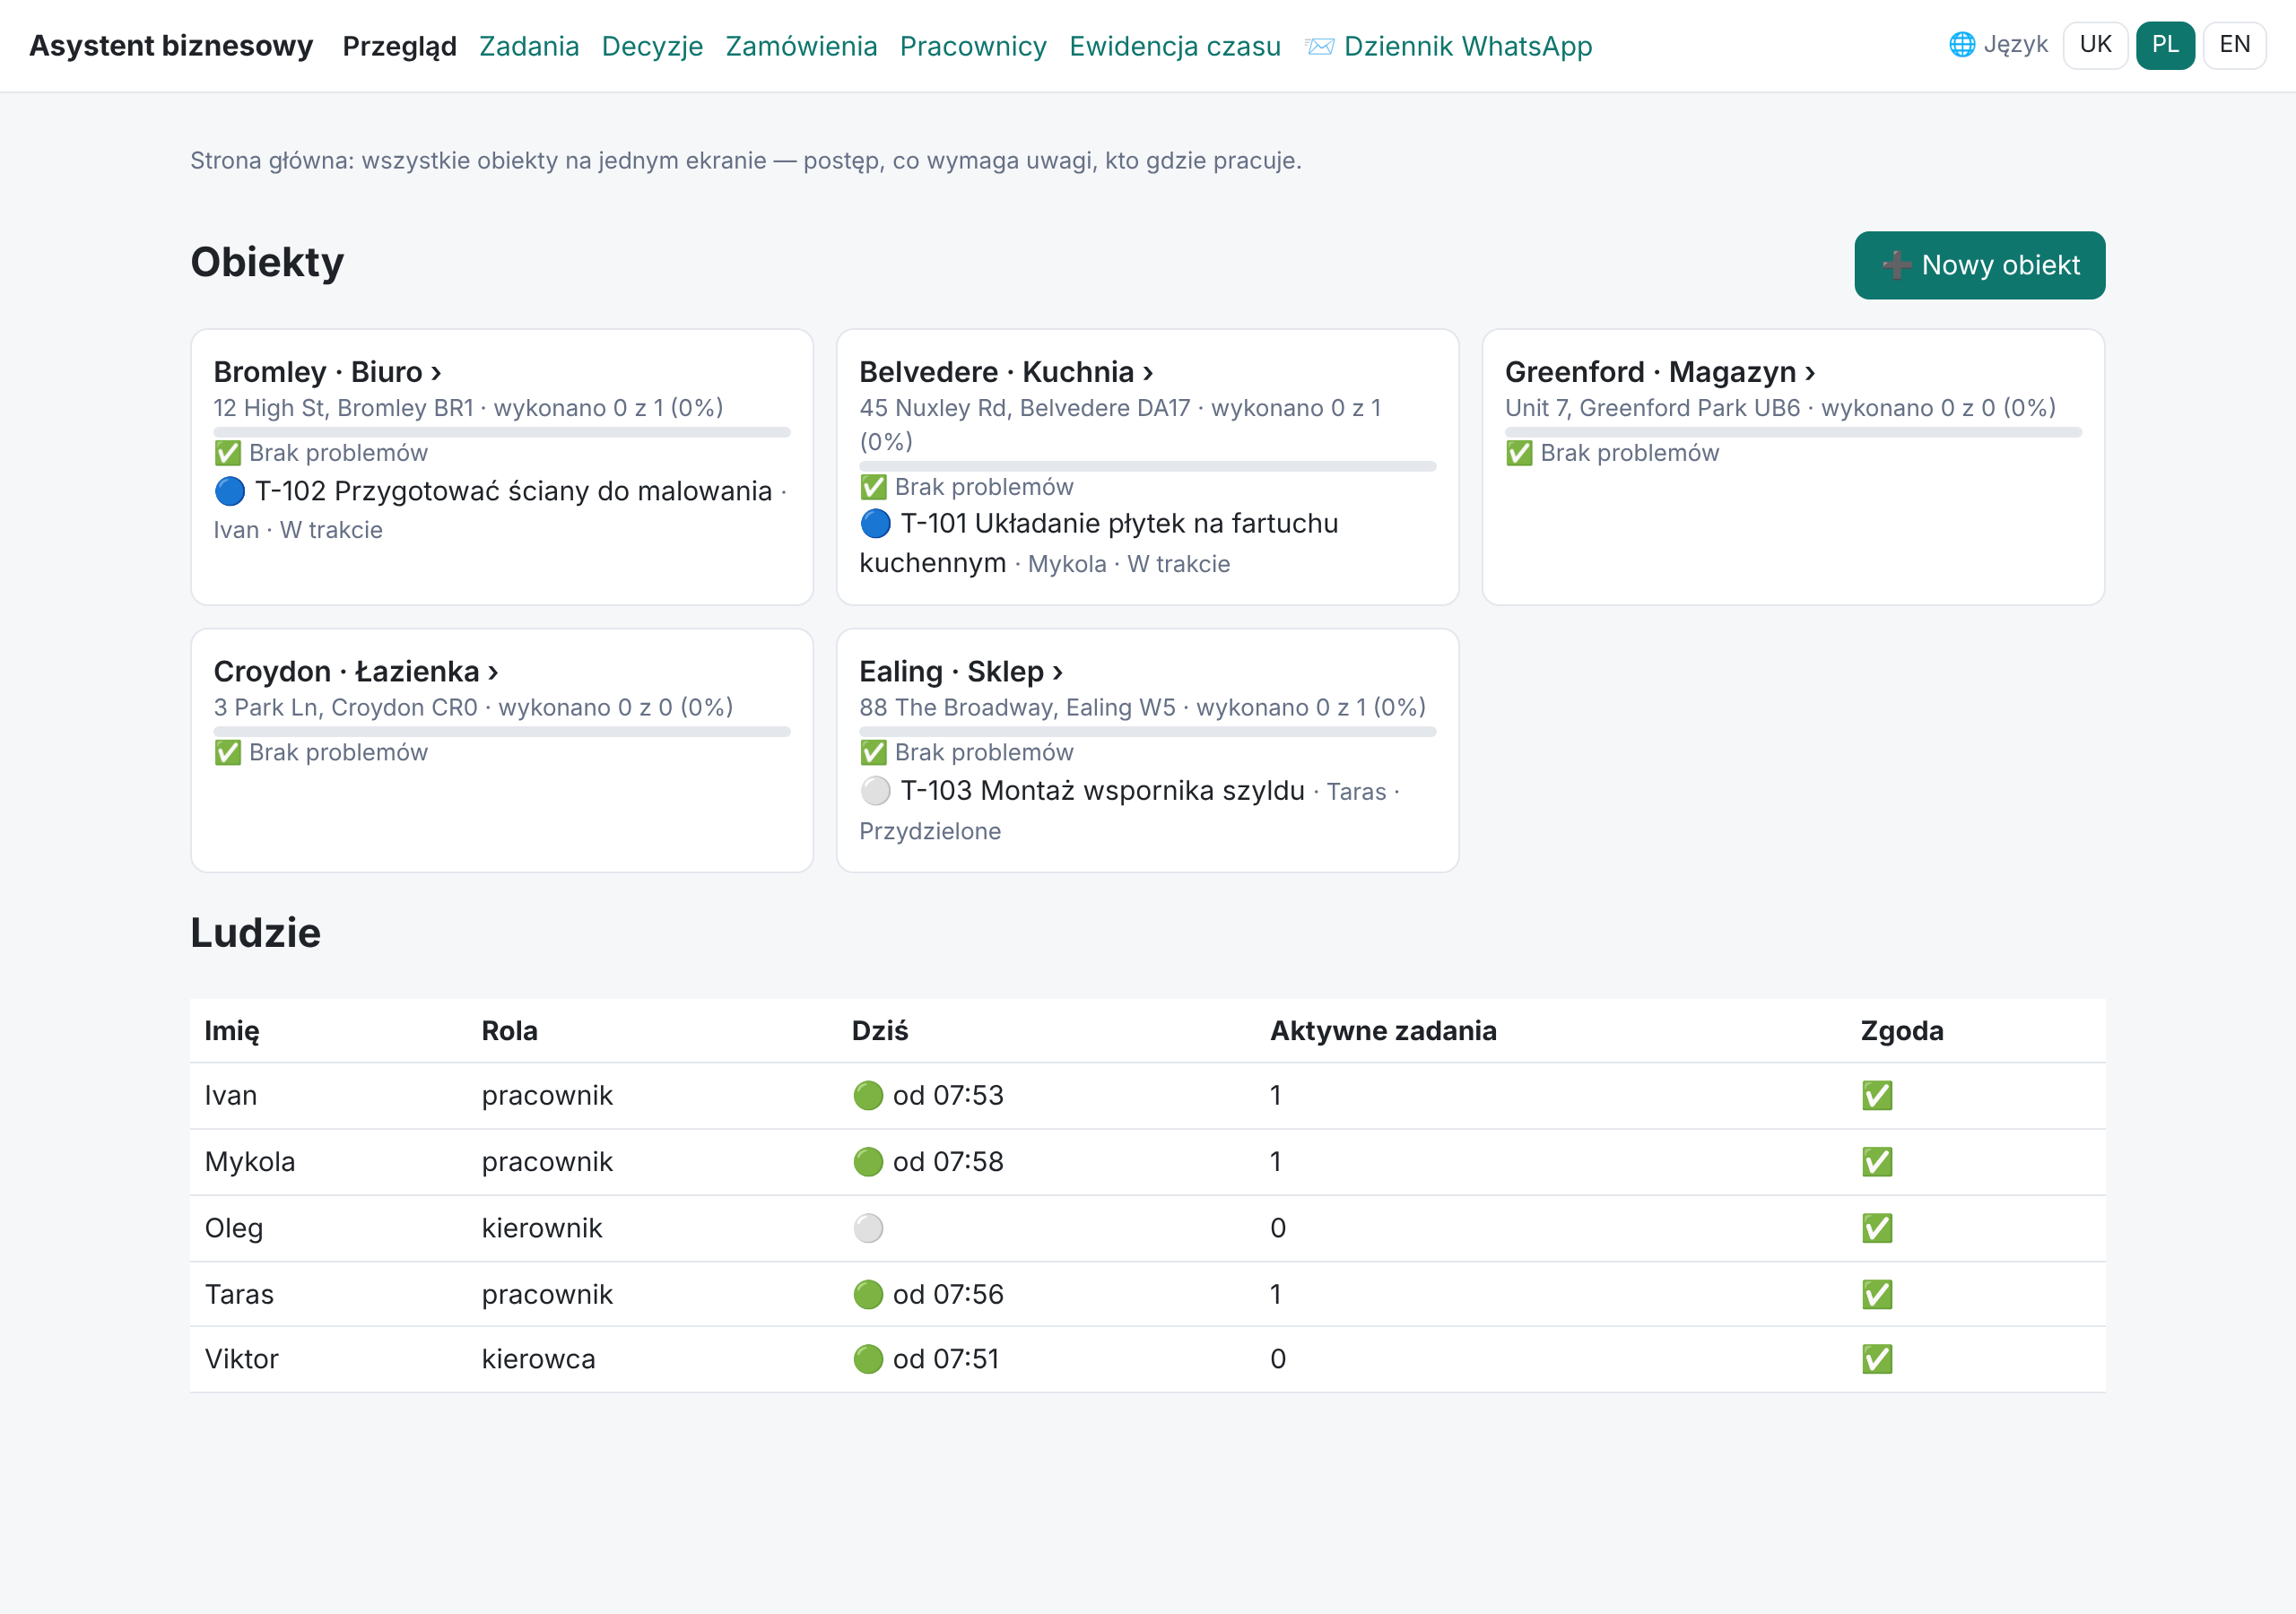Switch language to PL
Image resolution: width=2296 pixels, height=1614 pixels.
tap(2165, 45)
